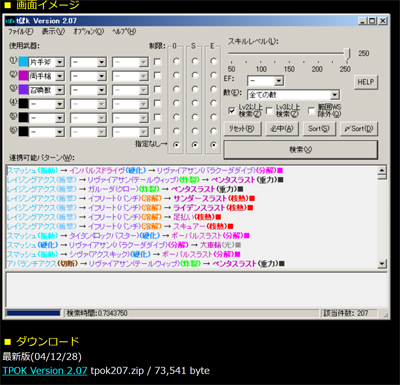Open the first weapon dropdown in row 6
The height and width of the screenshot is (385, 400).
point(60,132)
